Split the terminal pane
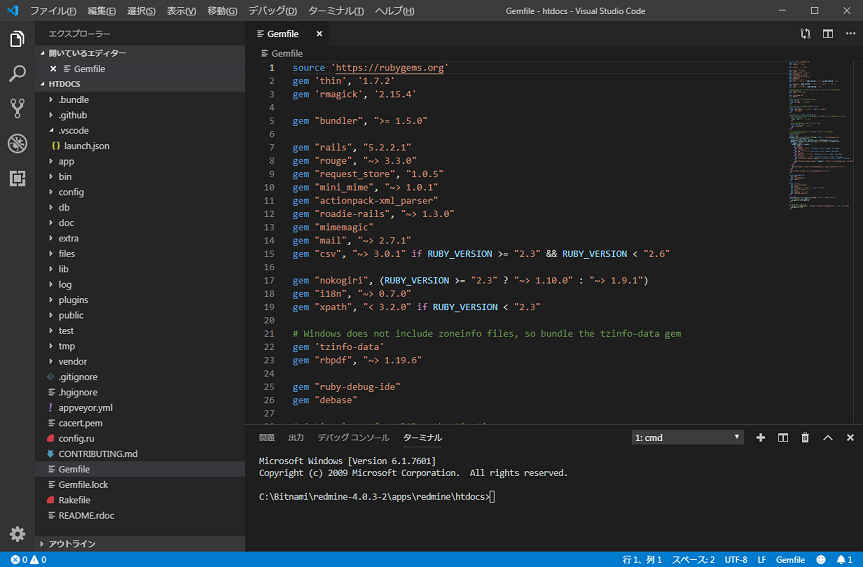Screen dimensions: 863x567 783,438
